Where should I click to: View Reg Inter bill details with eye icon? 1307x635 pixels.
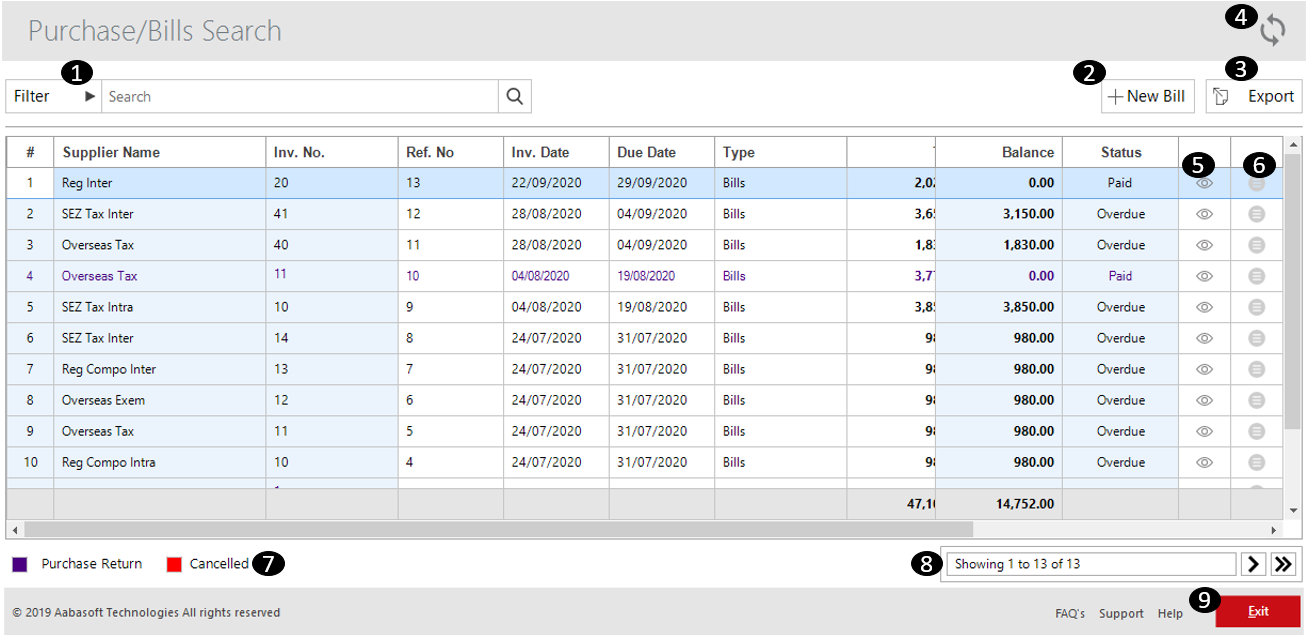click(1204, 182)
